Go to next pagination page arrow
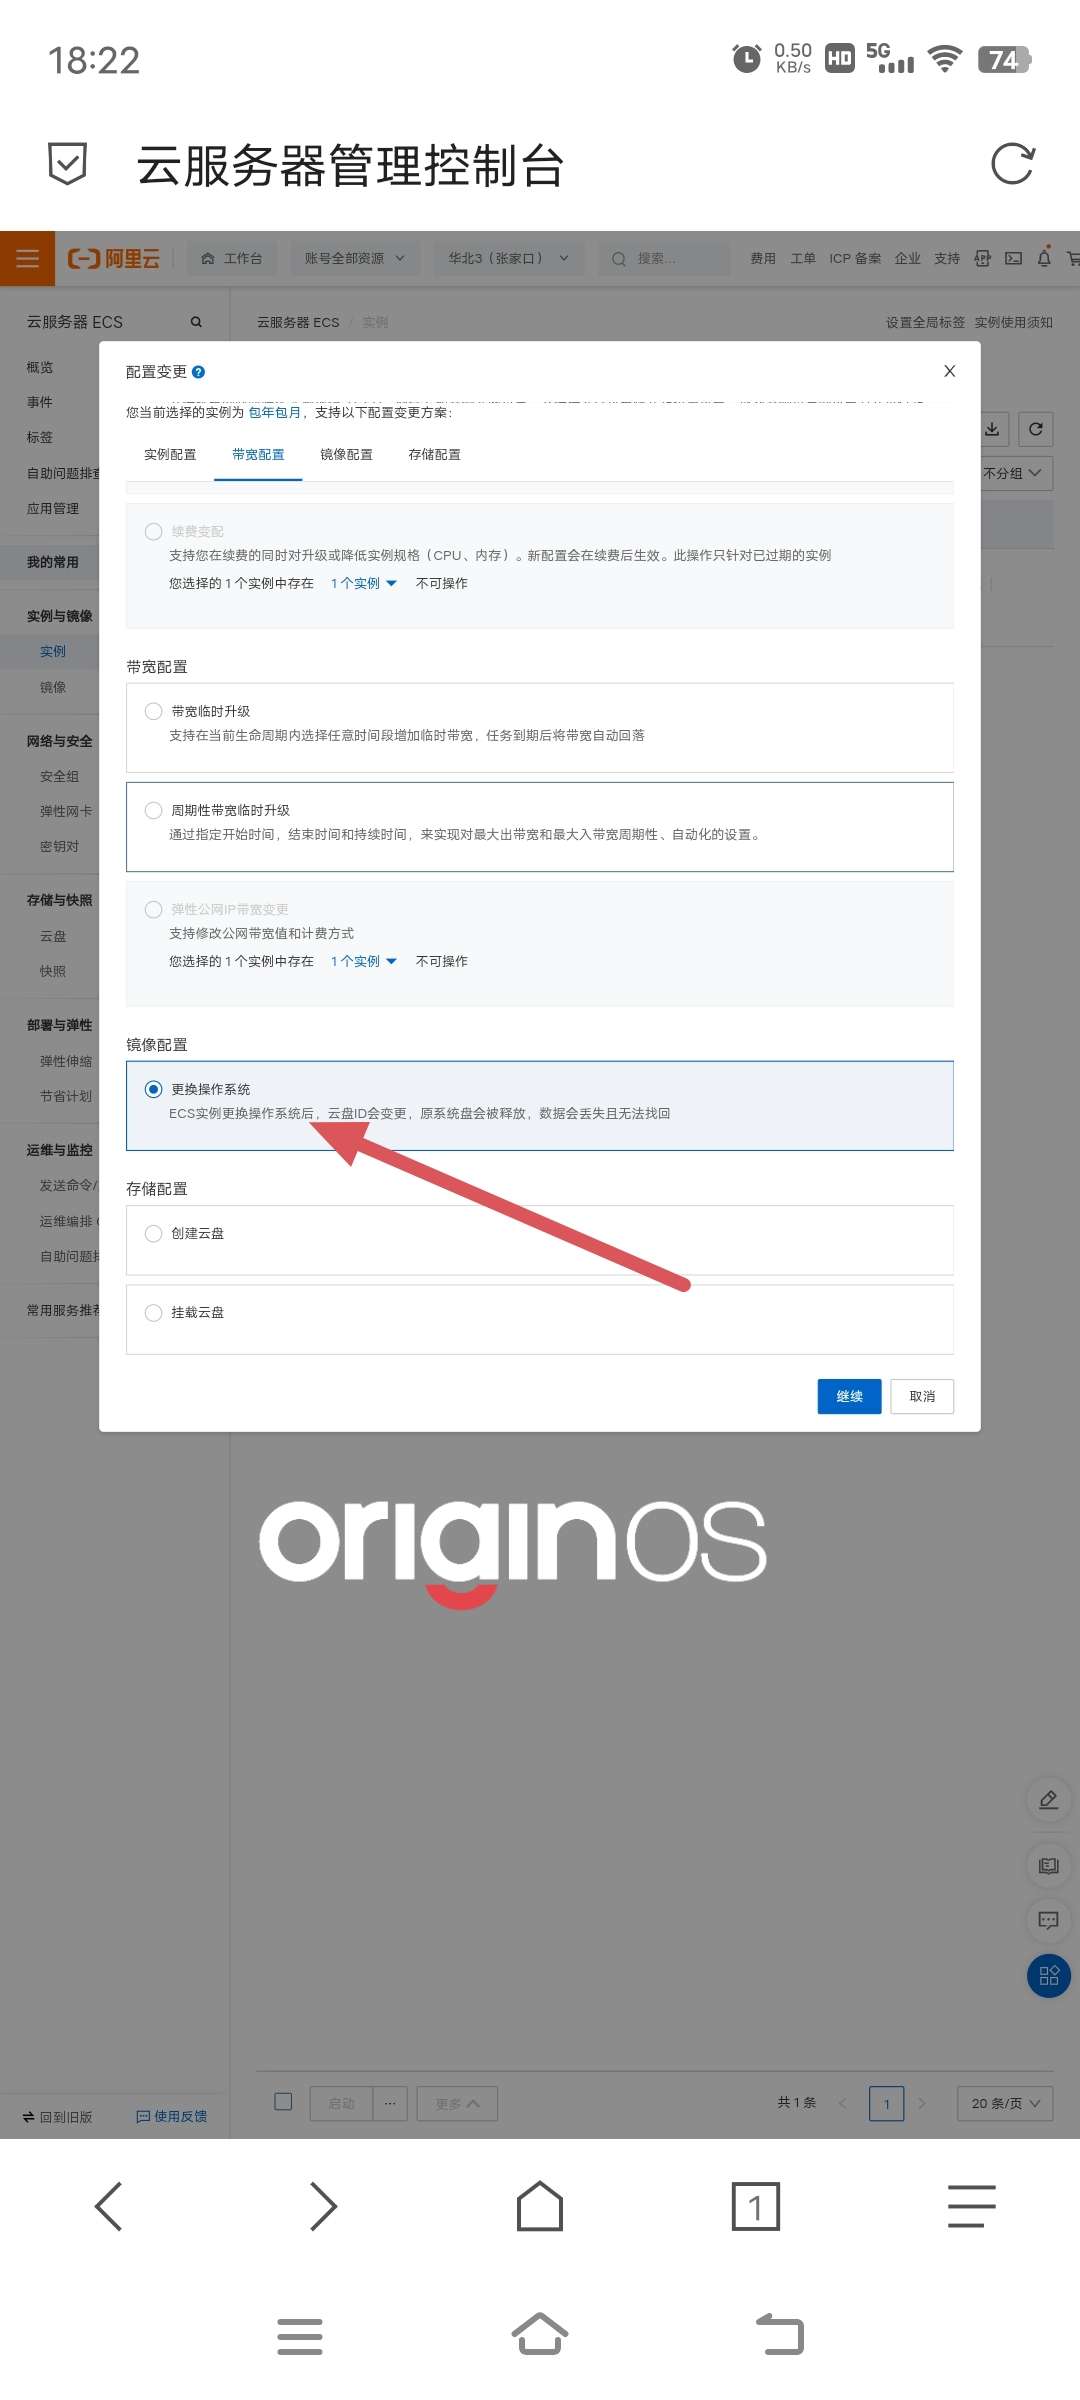Image resolution: width=1080 pixels, height=2400 pixels. point(921,2103)
